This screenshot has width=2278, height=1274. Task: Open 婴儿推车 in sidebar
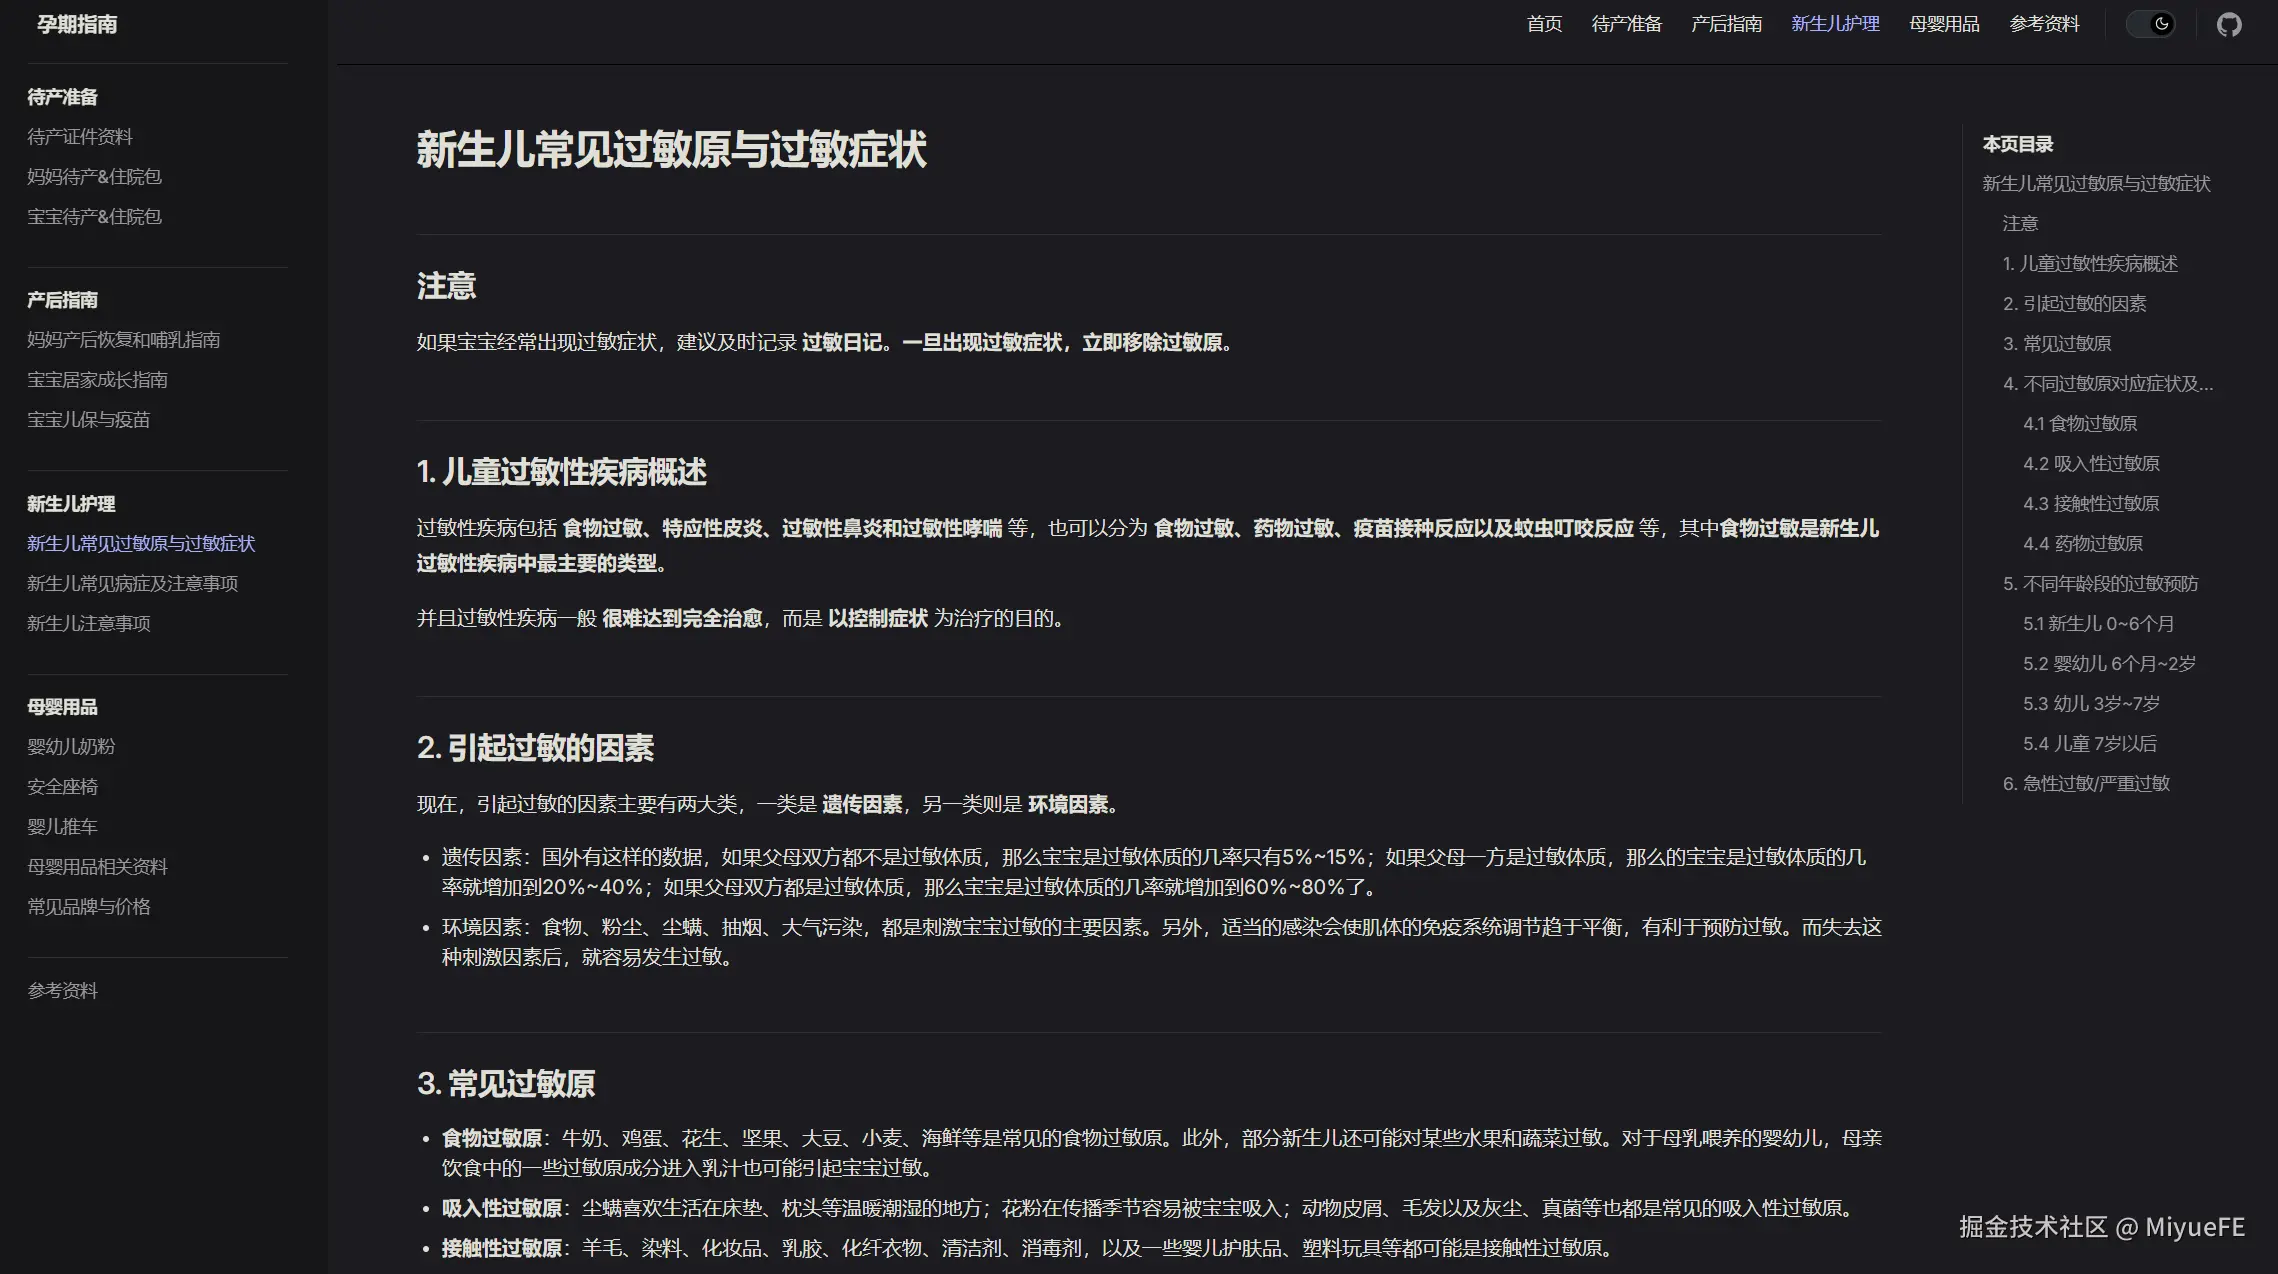click(63, 826)
